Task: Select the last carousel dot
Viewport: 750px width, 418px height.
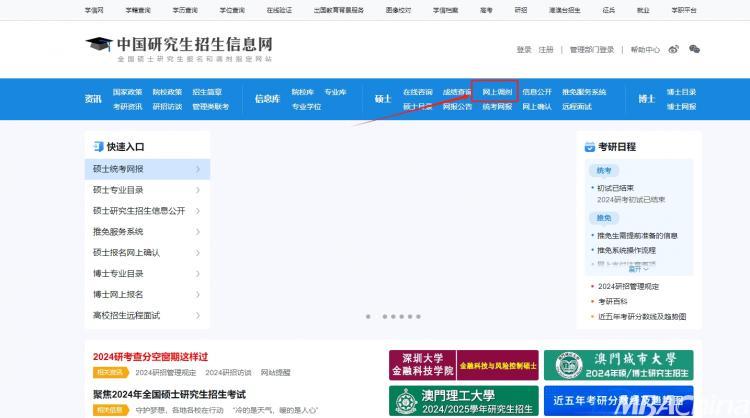Action: point(418,317)
